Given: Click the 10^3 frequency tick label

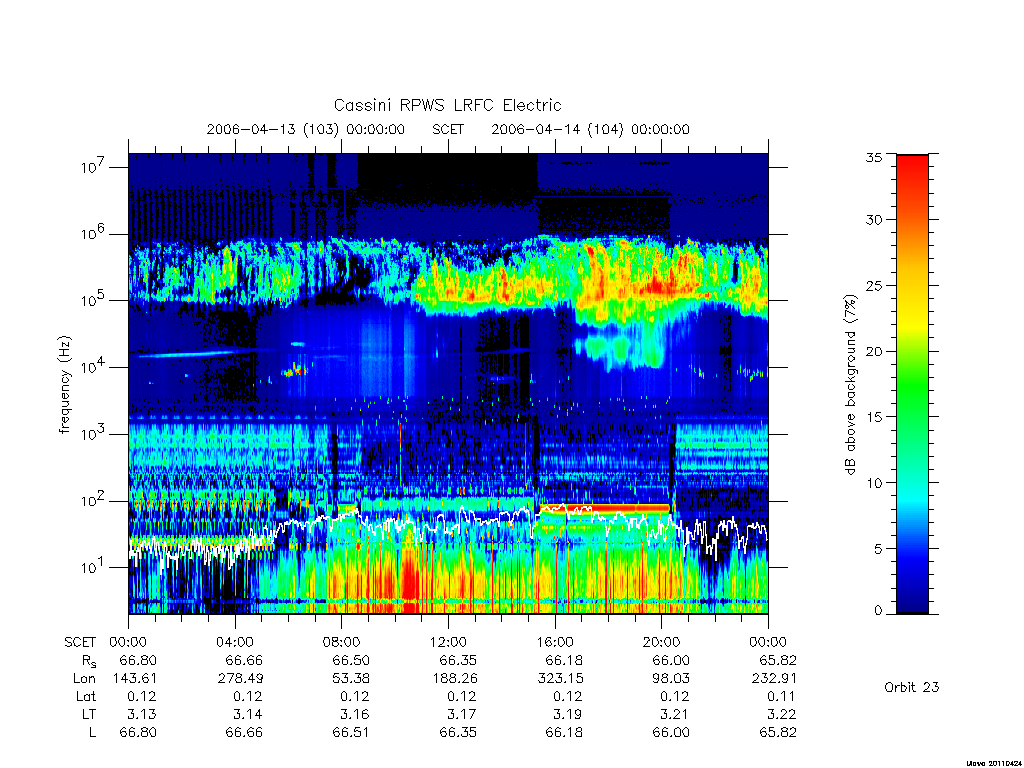Looking at the screenshot, I should [93, 433].
